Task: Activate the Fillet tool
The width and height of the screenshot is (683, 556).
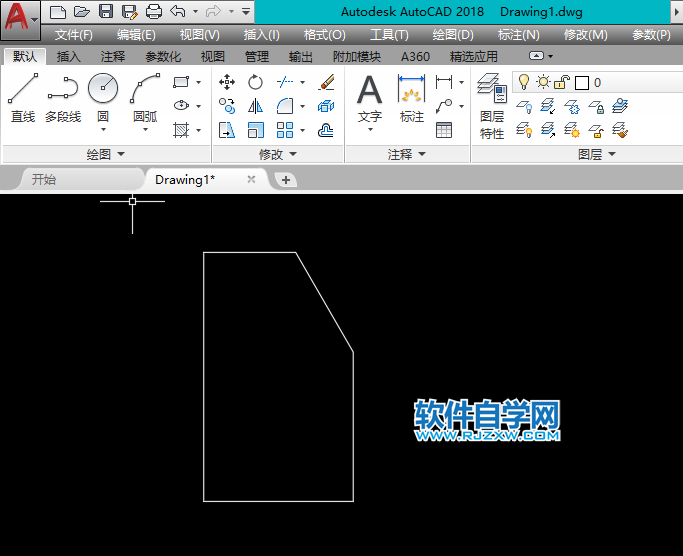Action: [x=284, y=106]
